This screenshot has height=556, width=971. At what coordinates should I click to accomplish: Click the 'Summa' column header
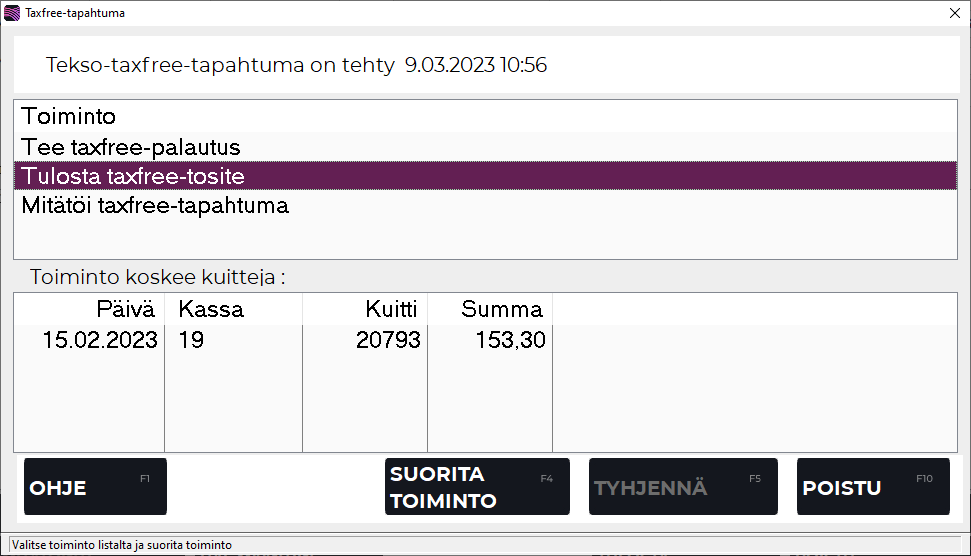501,309
